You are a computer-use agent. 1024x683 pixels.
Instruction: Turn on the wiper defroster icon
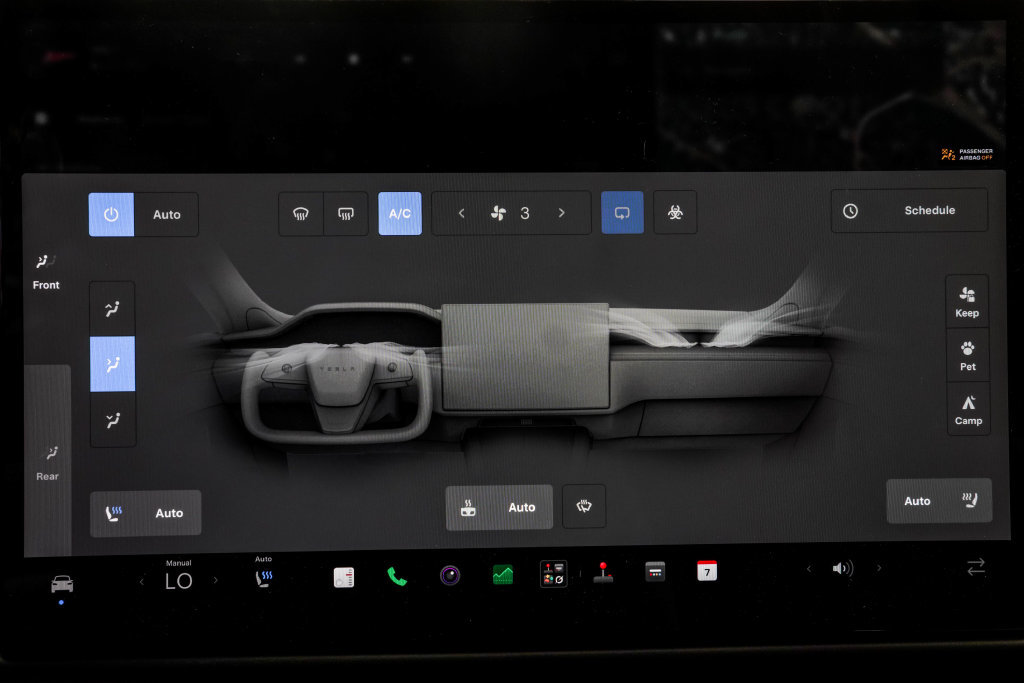coord(584,506)
